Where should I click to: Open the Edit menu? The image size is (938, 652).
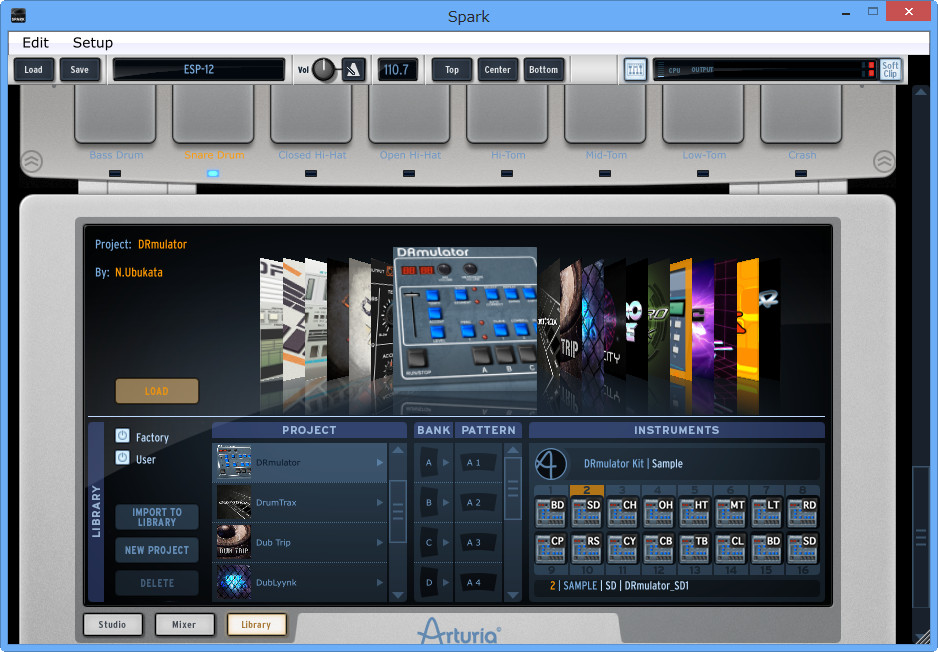(35, 42)
